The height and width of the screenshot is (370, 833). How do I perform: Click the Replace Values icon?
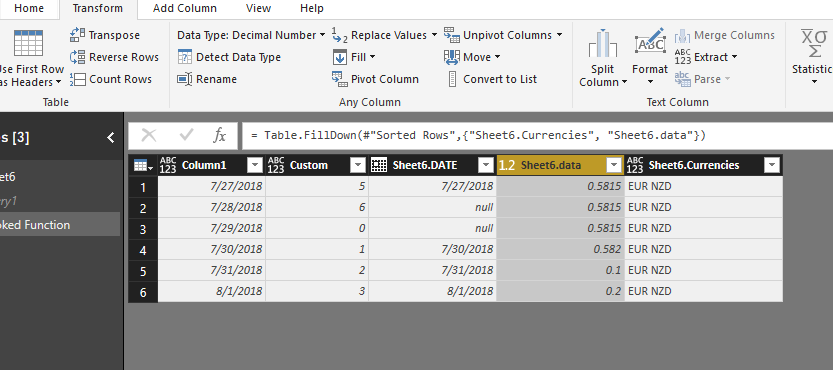tap(339, 35)
